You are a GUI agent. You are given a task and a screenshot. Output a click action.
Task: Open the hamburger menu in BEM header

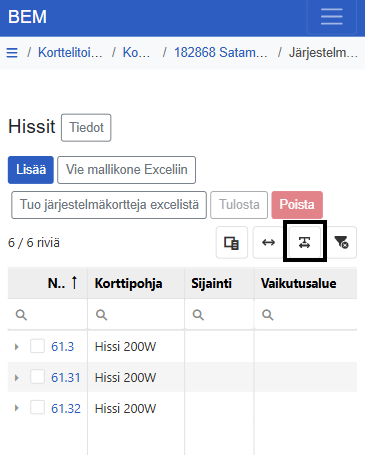coord(331,17)
